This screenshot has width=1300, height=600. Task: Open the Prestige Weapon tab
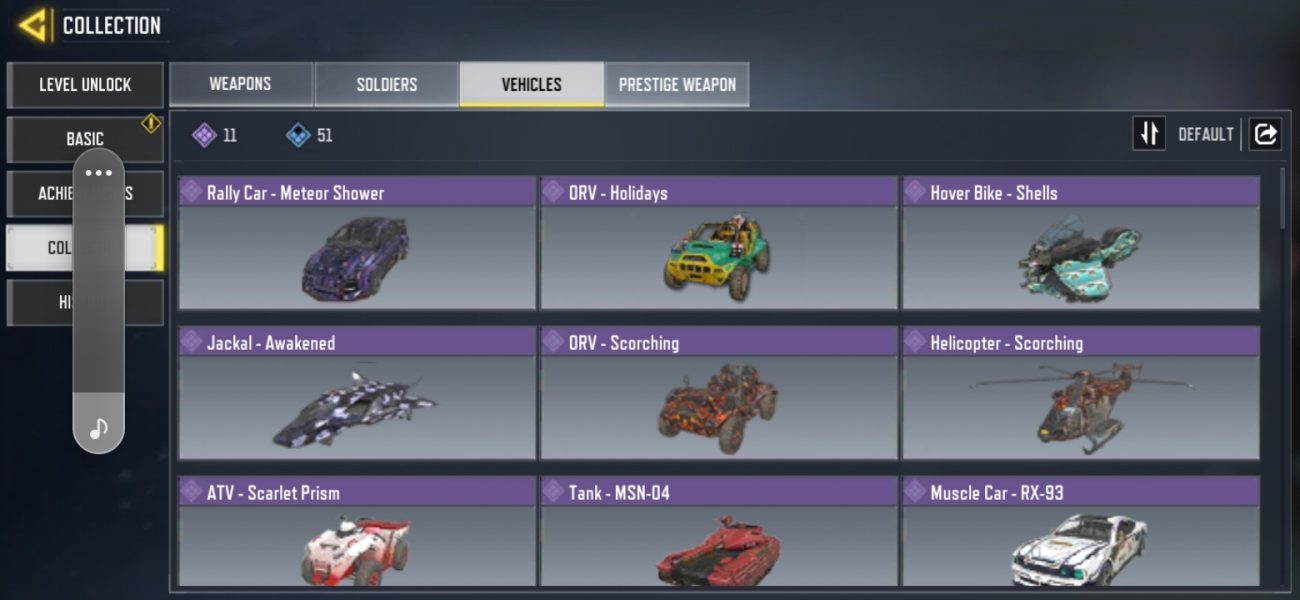pyautogui.click(x=677, y=84)
